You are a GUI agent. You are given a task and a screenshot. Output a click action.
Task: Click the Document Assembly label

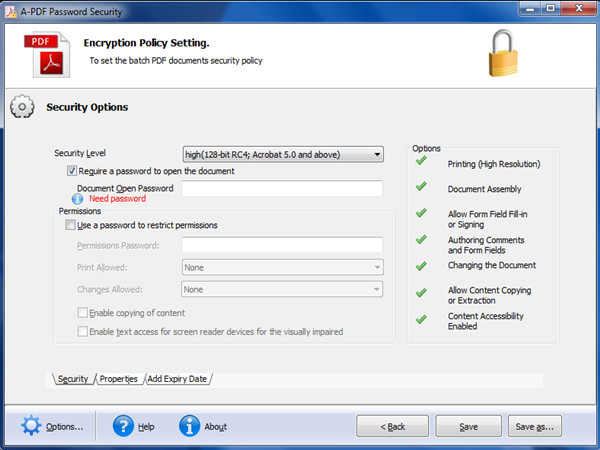click(484, 189)
